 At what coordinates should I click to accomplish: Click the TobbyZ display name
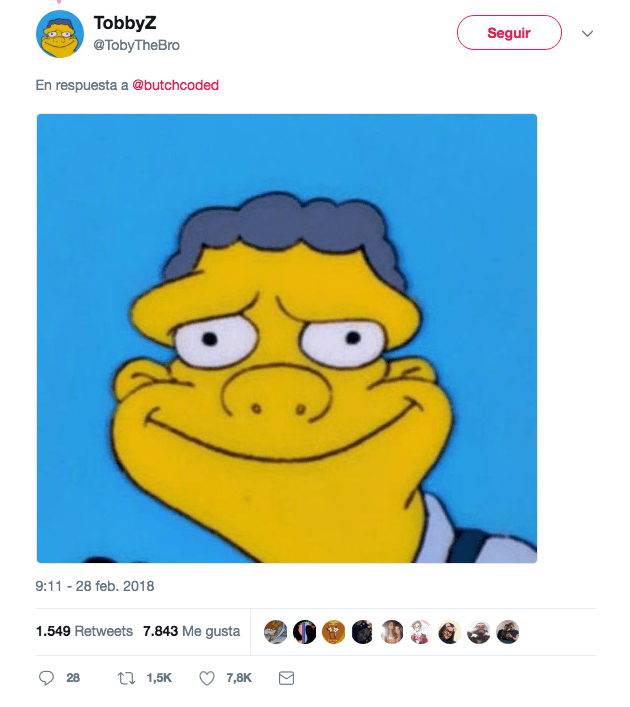[124, 23]
